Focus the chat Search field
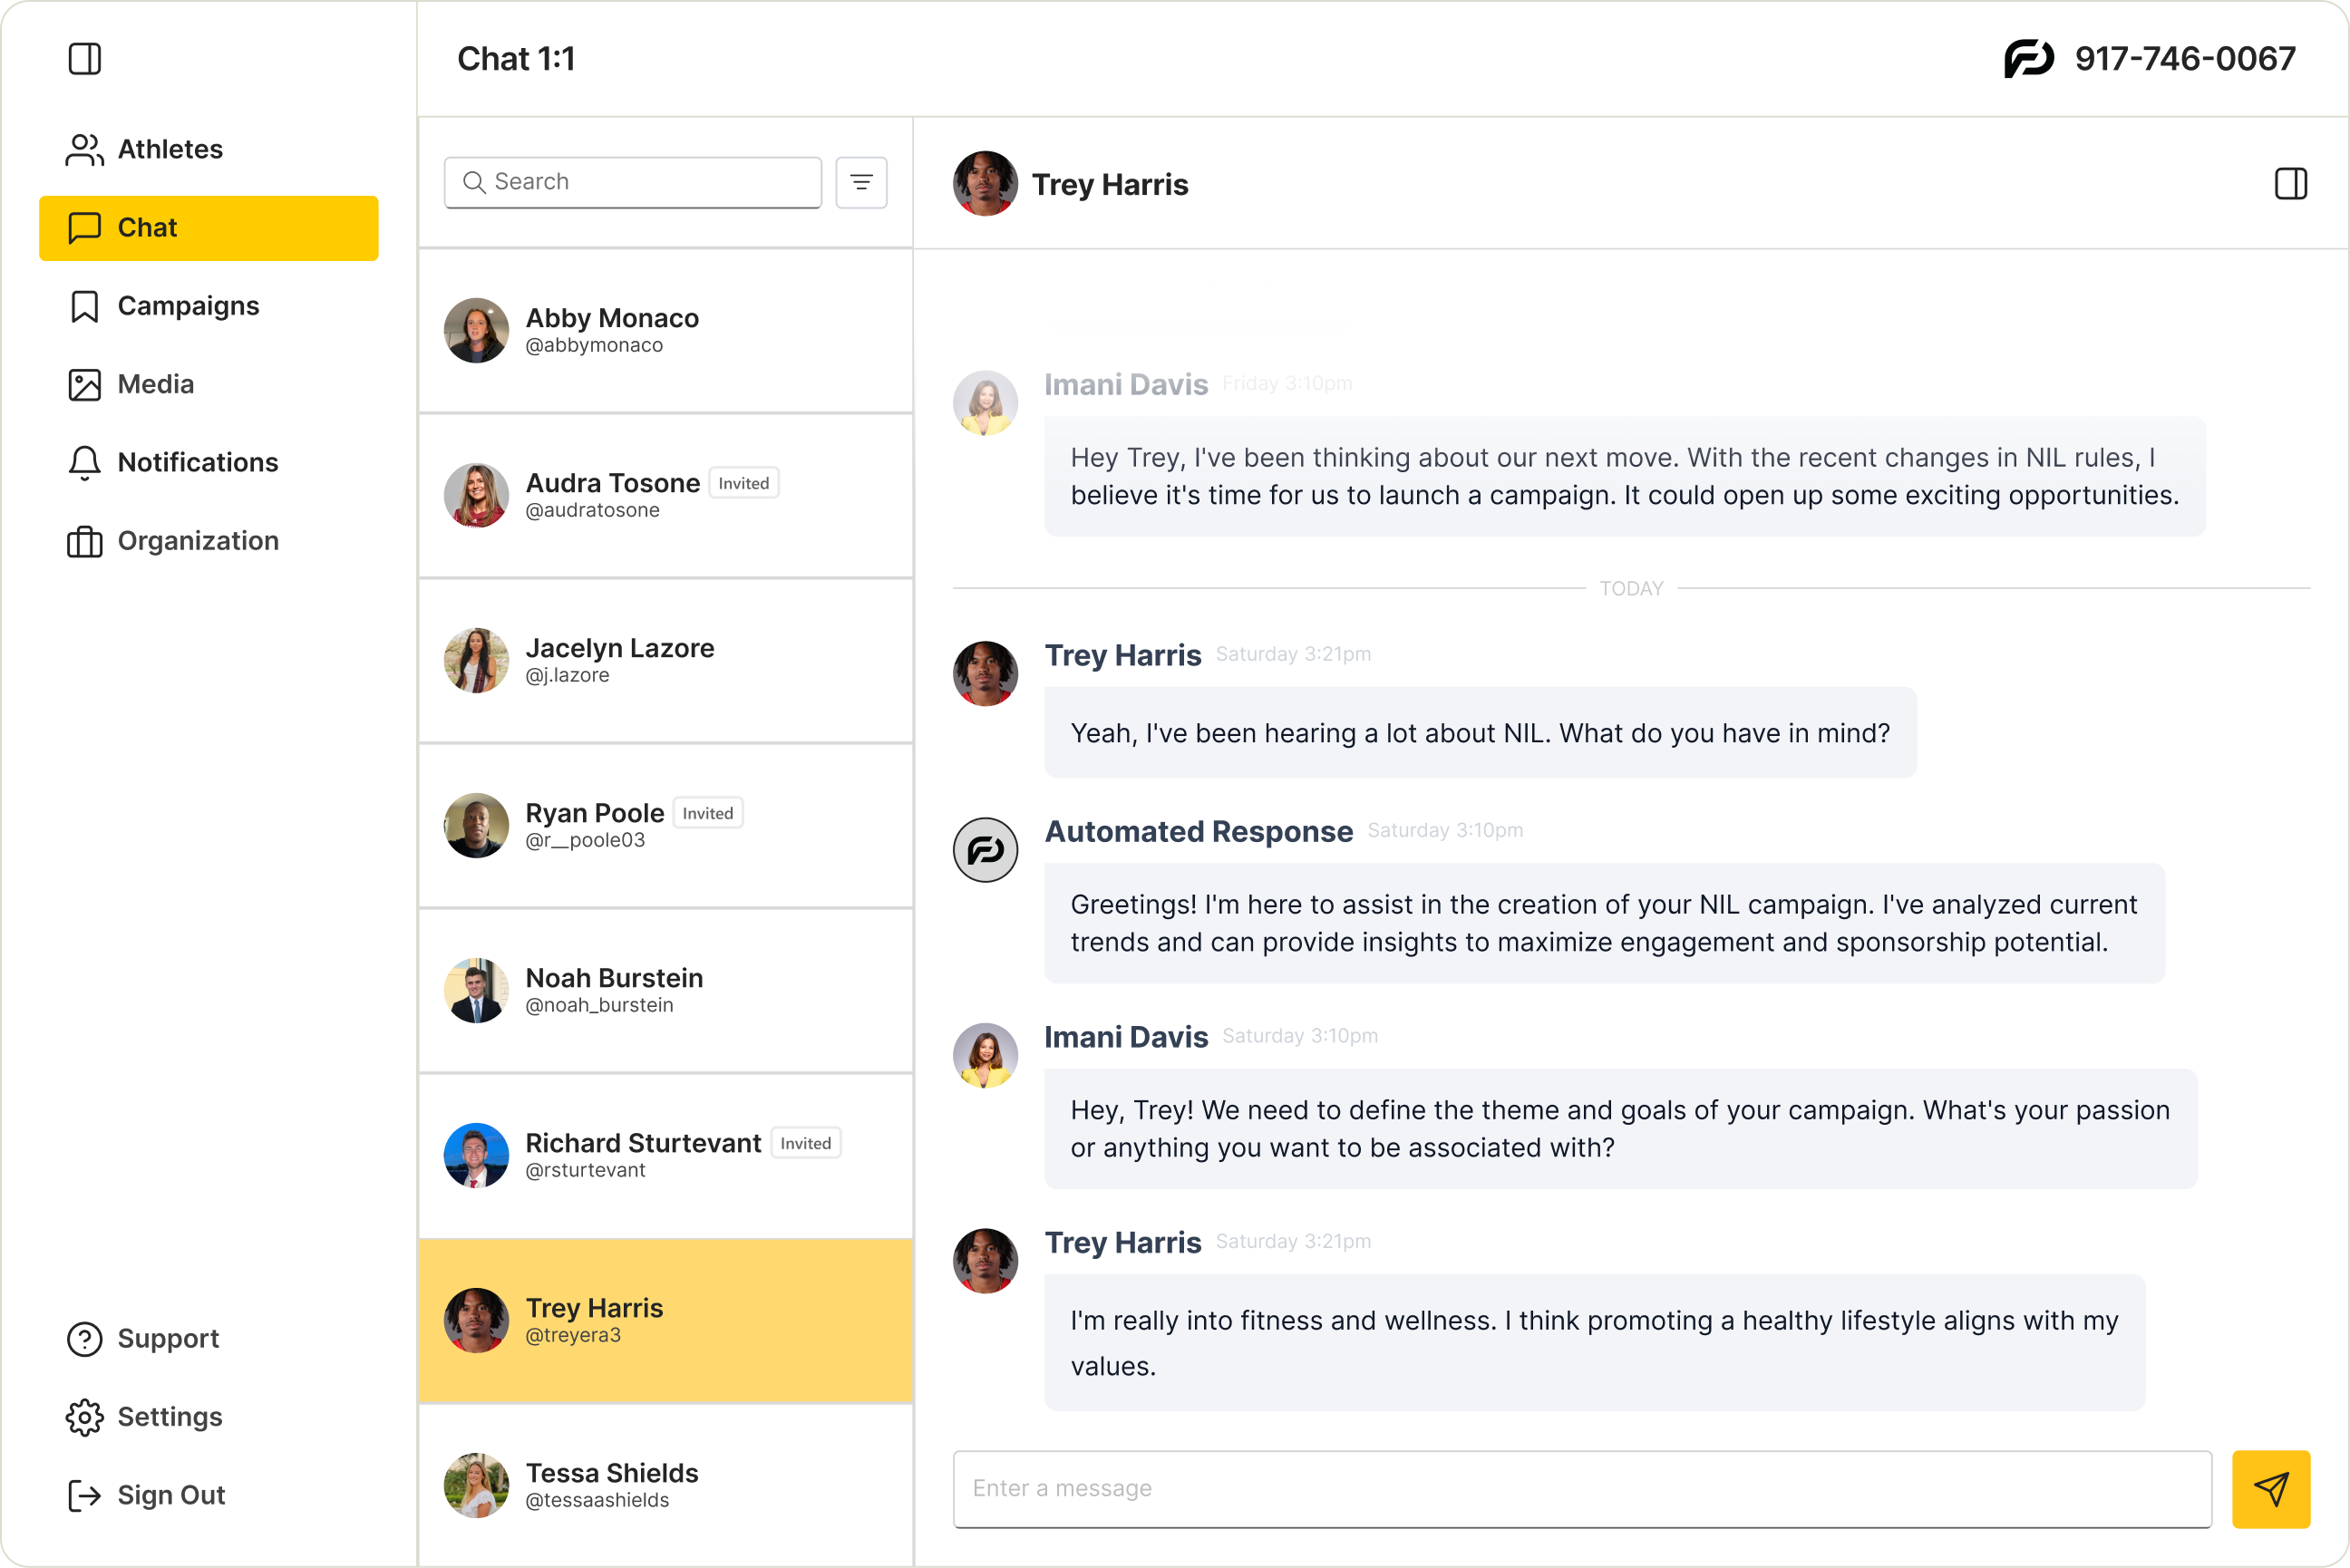 [x=633, y=182]
